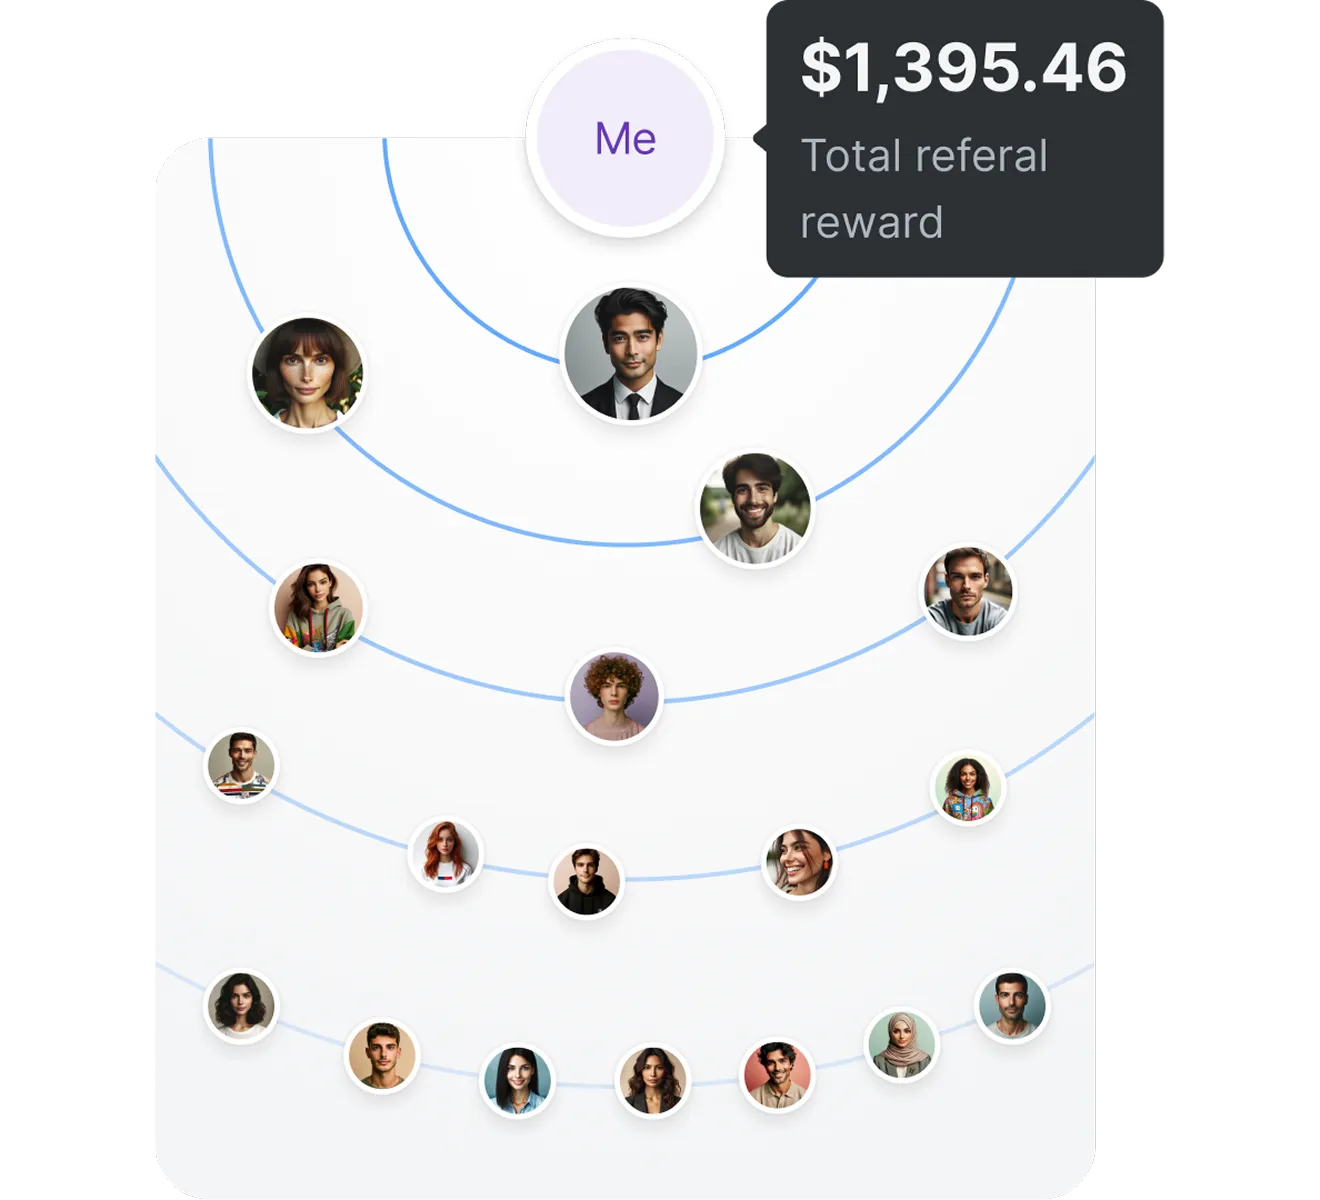This screenshot has height=1200, width=1320.
Task: Select the man in black suit avatar
Action: (x=630, y=354)
